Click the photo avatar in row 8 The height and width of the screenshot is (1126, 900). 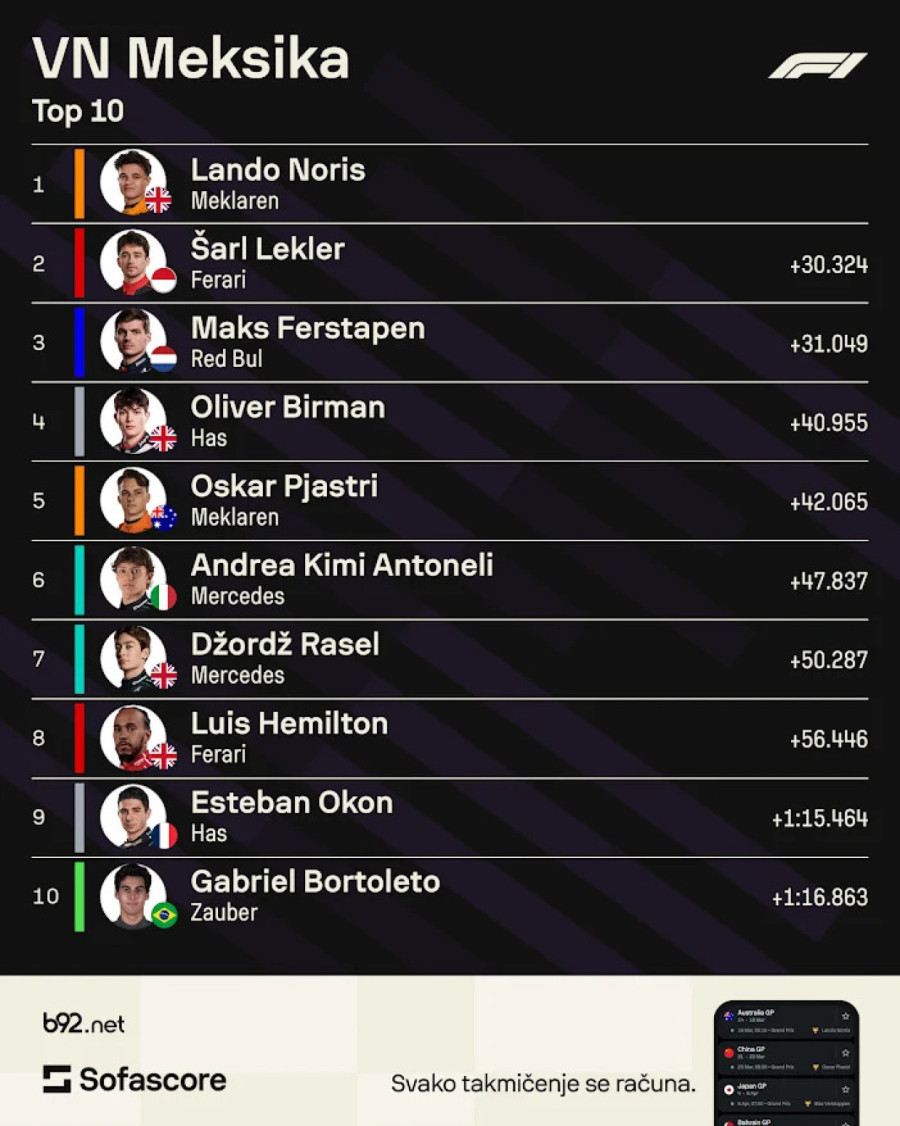point(133,738)
